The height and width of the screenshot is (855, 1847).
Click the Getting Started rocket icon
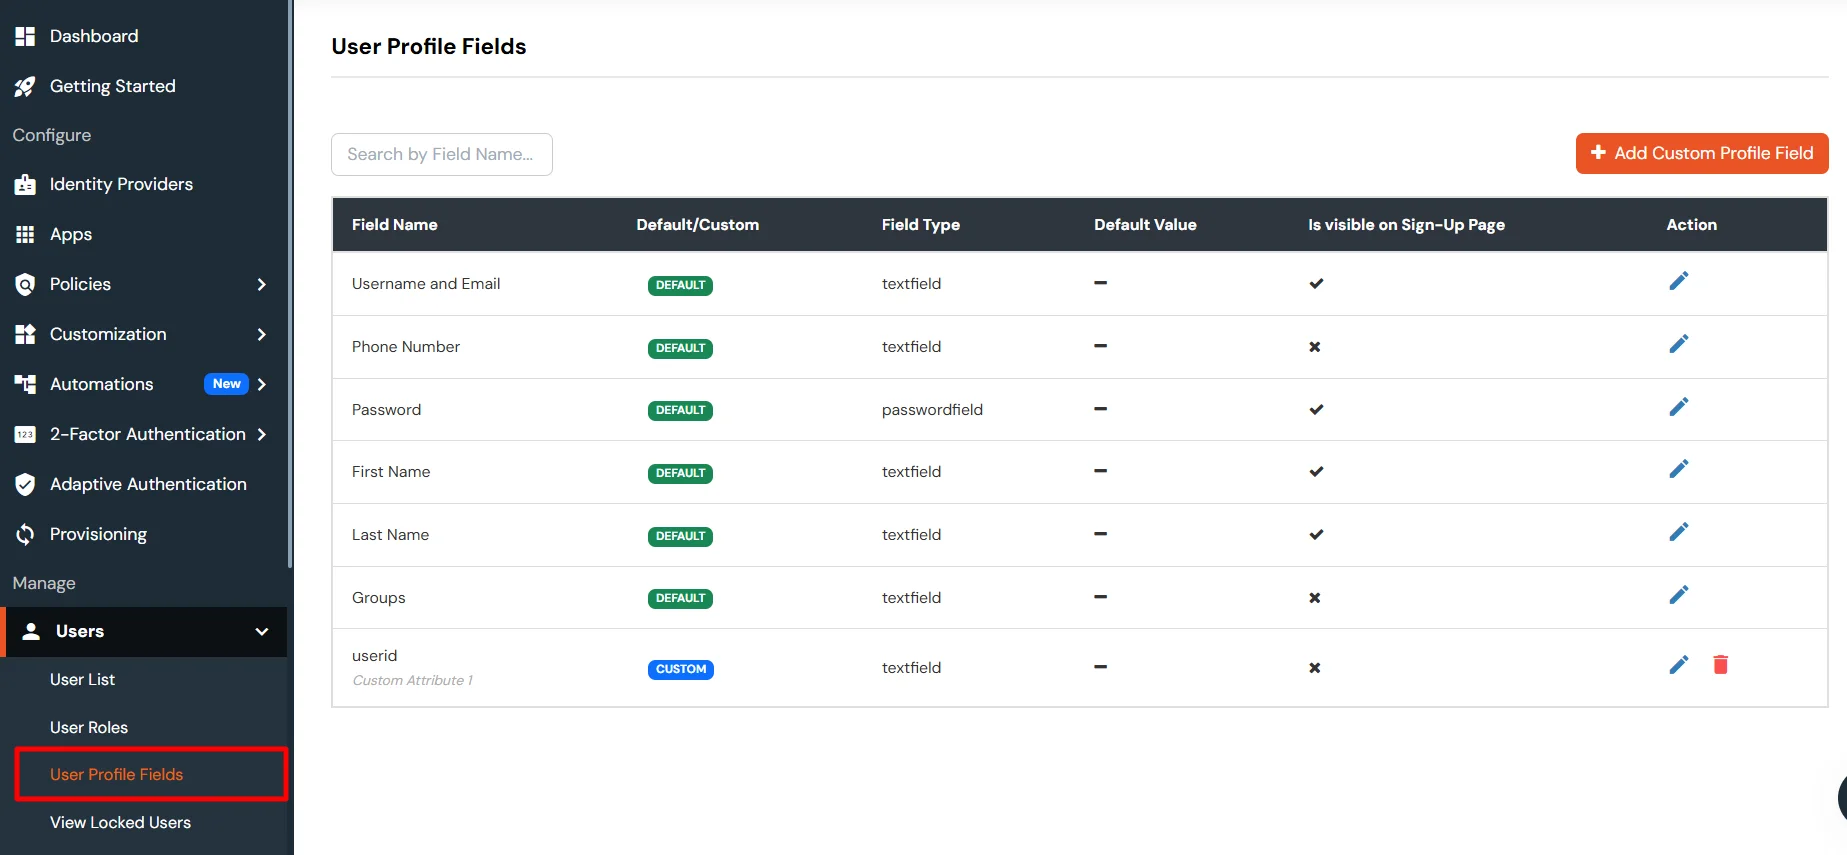(x=25, y=87)
